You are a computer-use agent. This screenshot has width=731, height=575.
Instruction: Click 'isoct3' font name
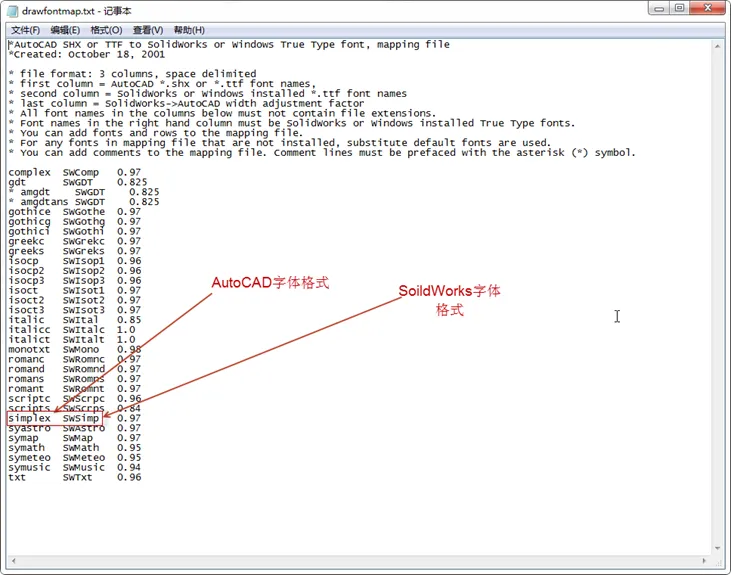(26, 310)
